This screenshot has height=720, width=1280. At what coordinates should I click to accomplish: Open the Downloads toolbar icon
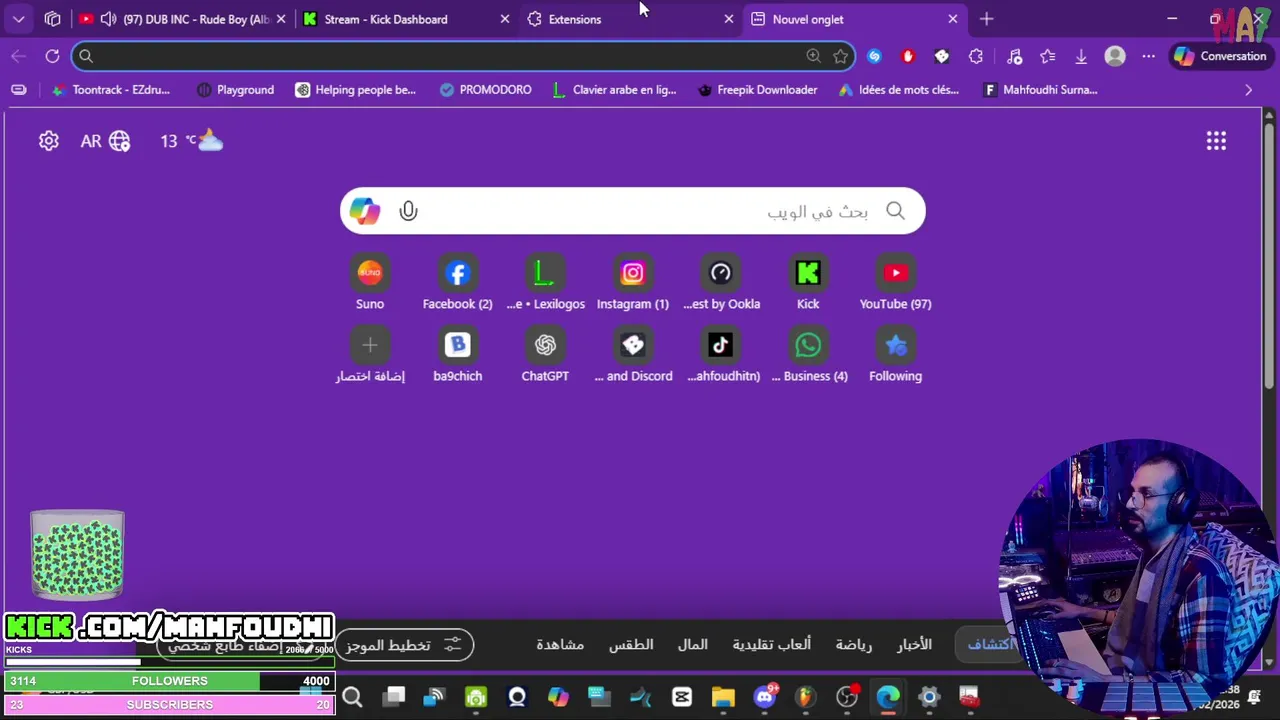(x=1081, y=56)
